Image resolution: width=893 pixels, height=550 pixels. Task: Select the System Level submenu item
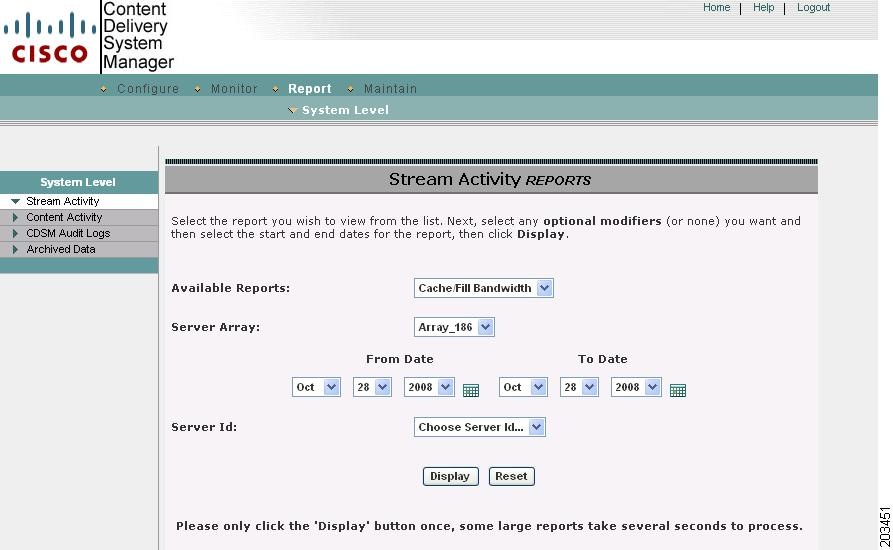pyautogui.click(x=345, y=110)
